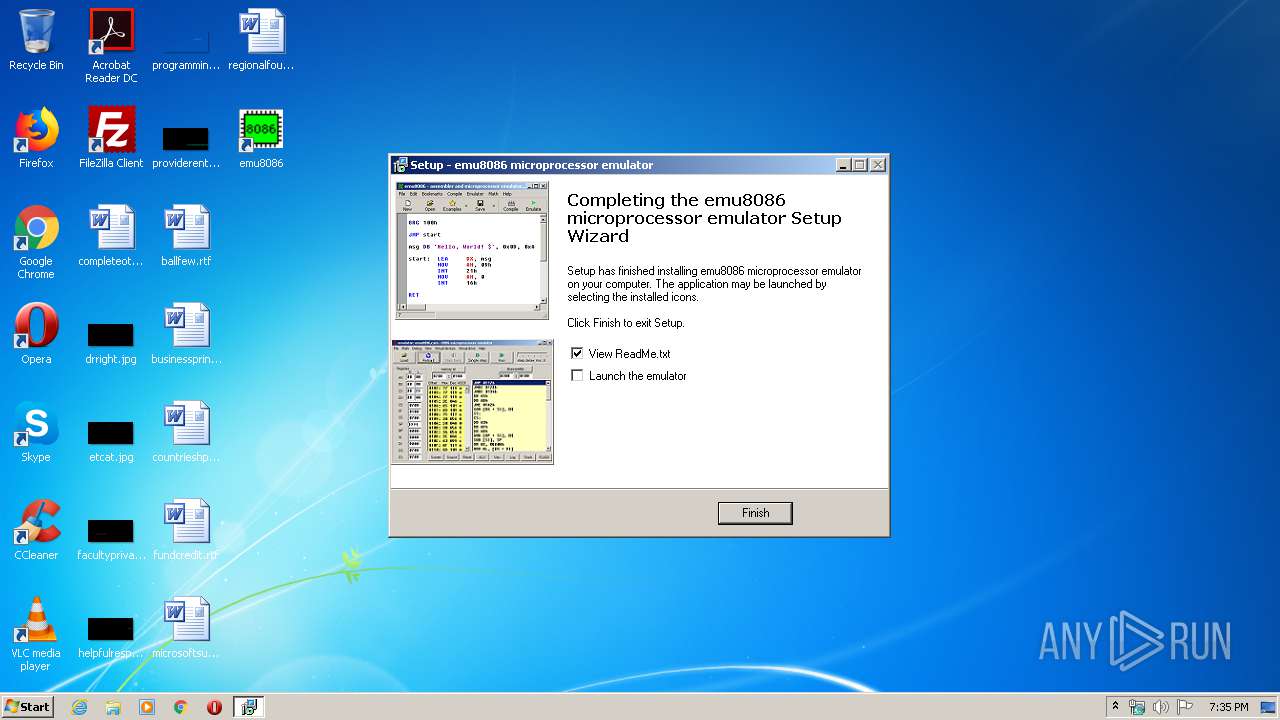
Task: Select the programmin... desktop file
Action: (186, 40)
